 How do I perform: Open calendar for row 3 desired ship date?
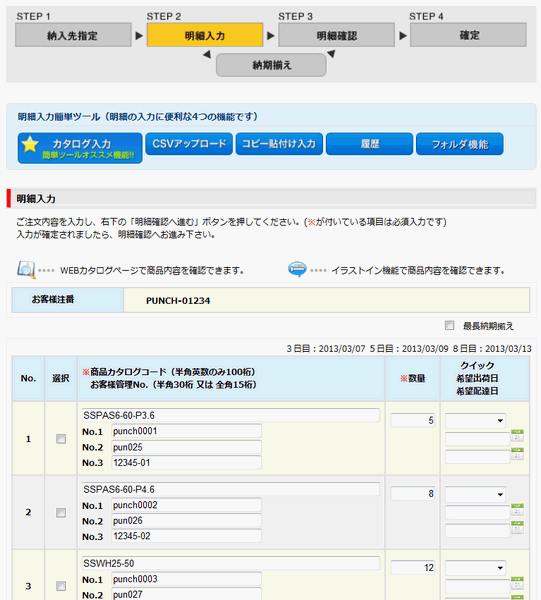[517, 583]
